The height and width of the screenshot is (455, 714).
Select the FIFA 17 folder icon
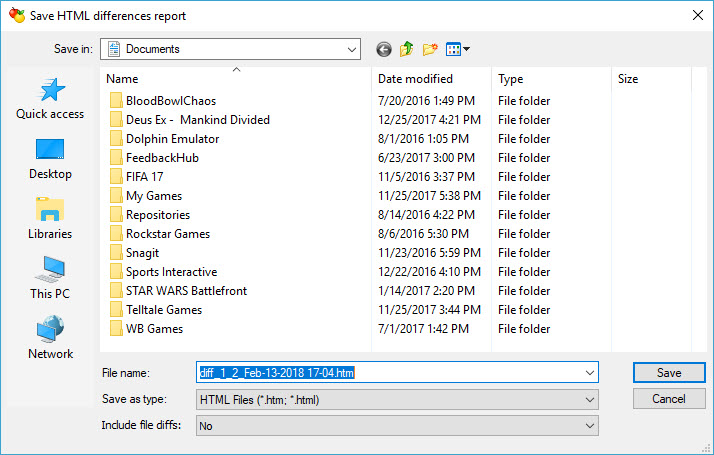[116, 177]
